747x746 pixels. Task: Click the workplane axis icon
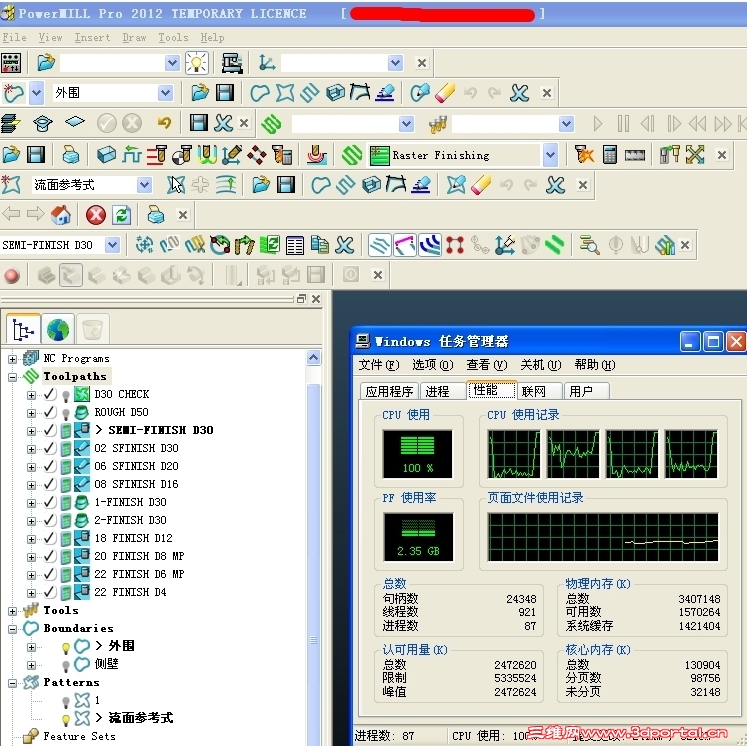[x=267, y=63]
